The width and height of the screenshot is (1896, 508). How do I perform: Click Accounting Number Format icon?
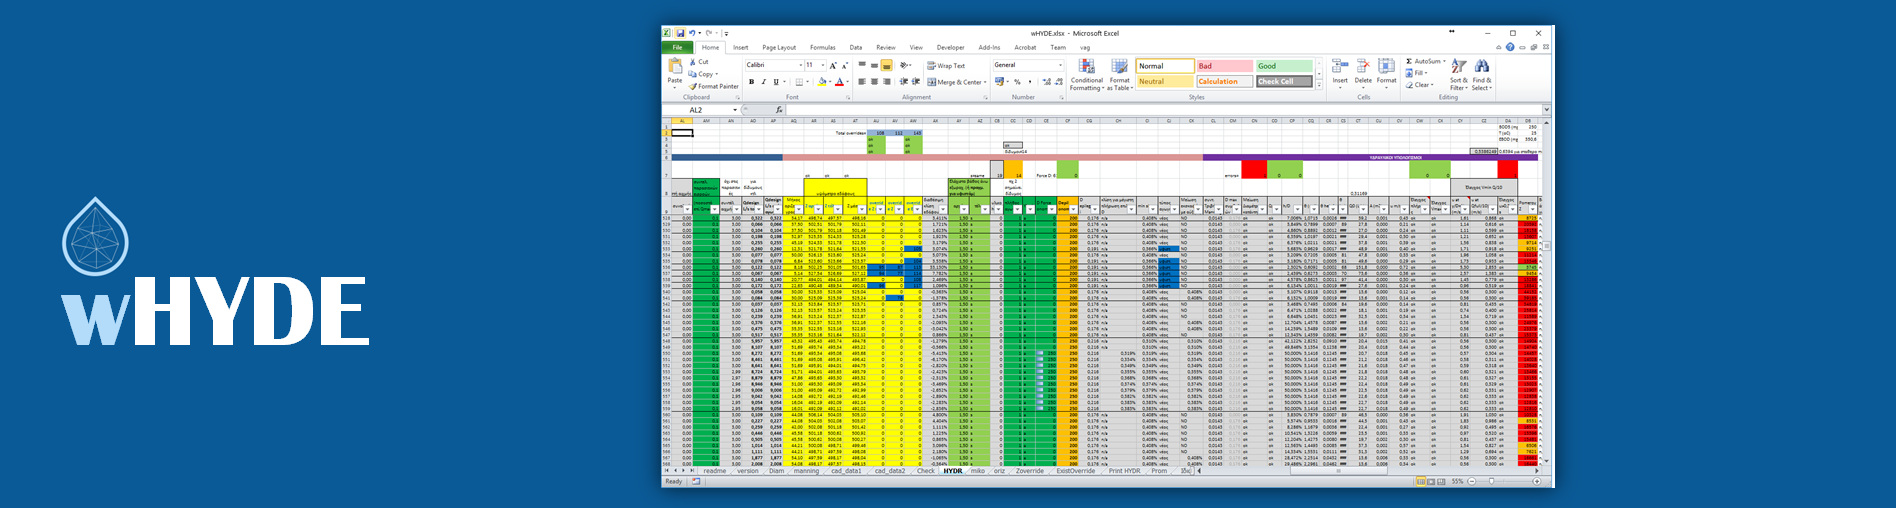pos(999,82)
